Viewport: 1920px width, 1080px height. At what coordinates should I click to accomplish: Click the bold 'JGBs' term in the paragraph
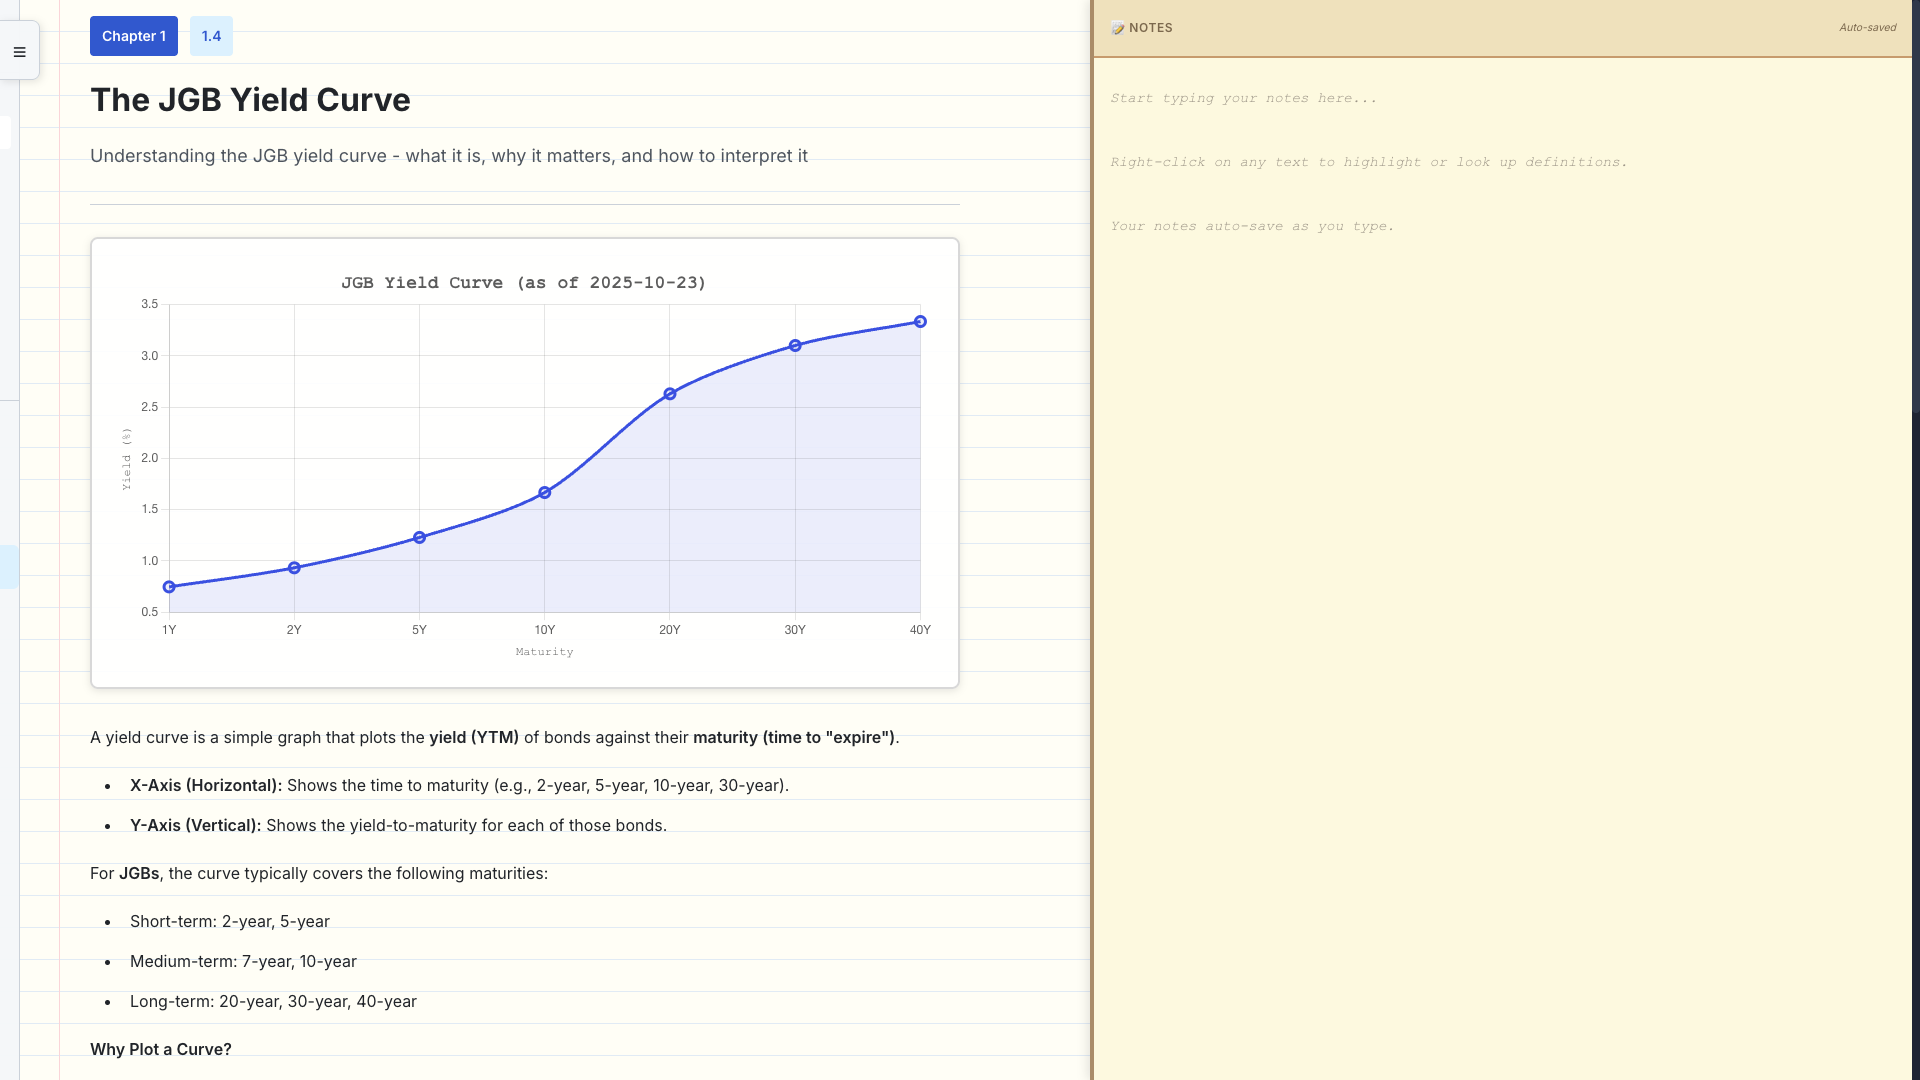pyautogui.click(x=139, y=874)
